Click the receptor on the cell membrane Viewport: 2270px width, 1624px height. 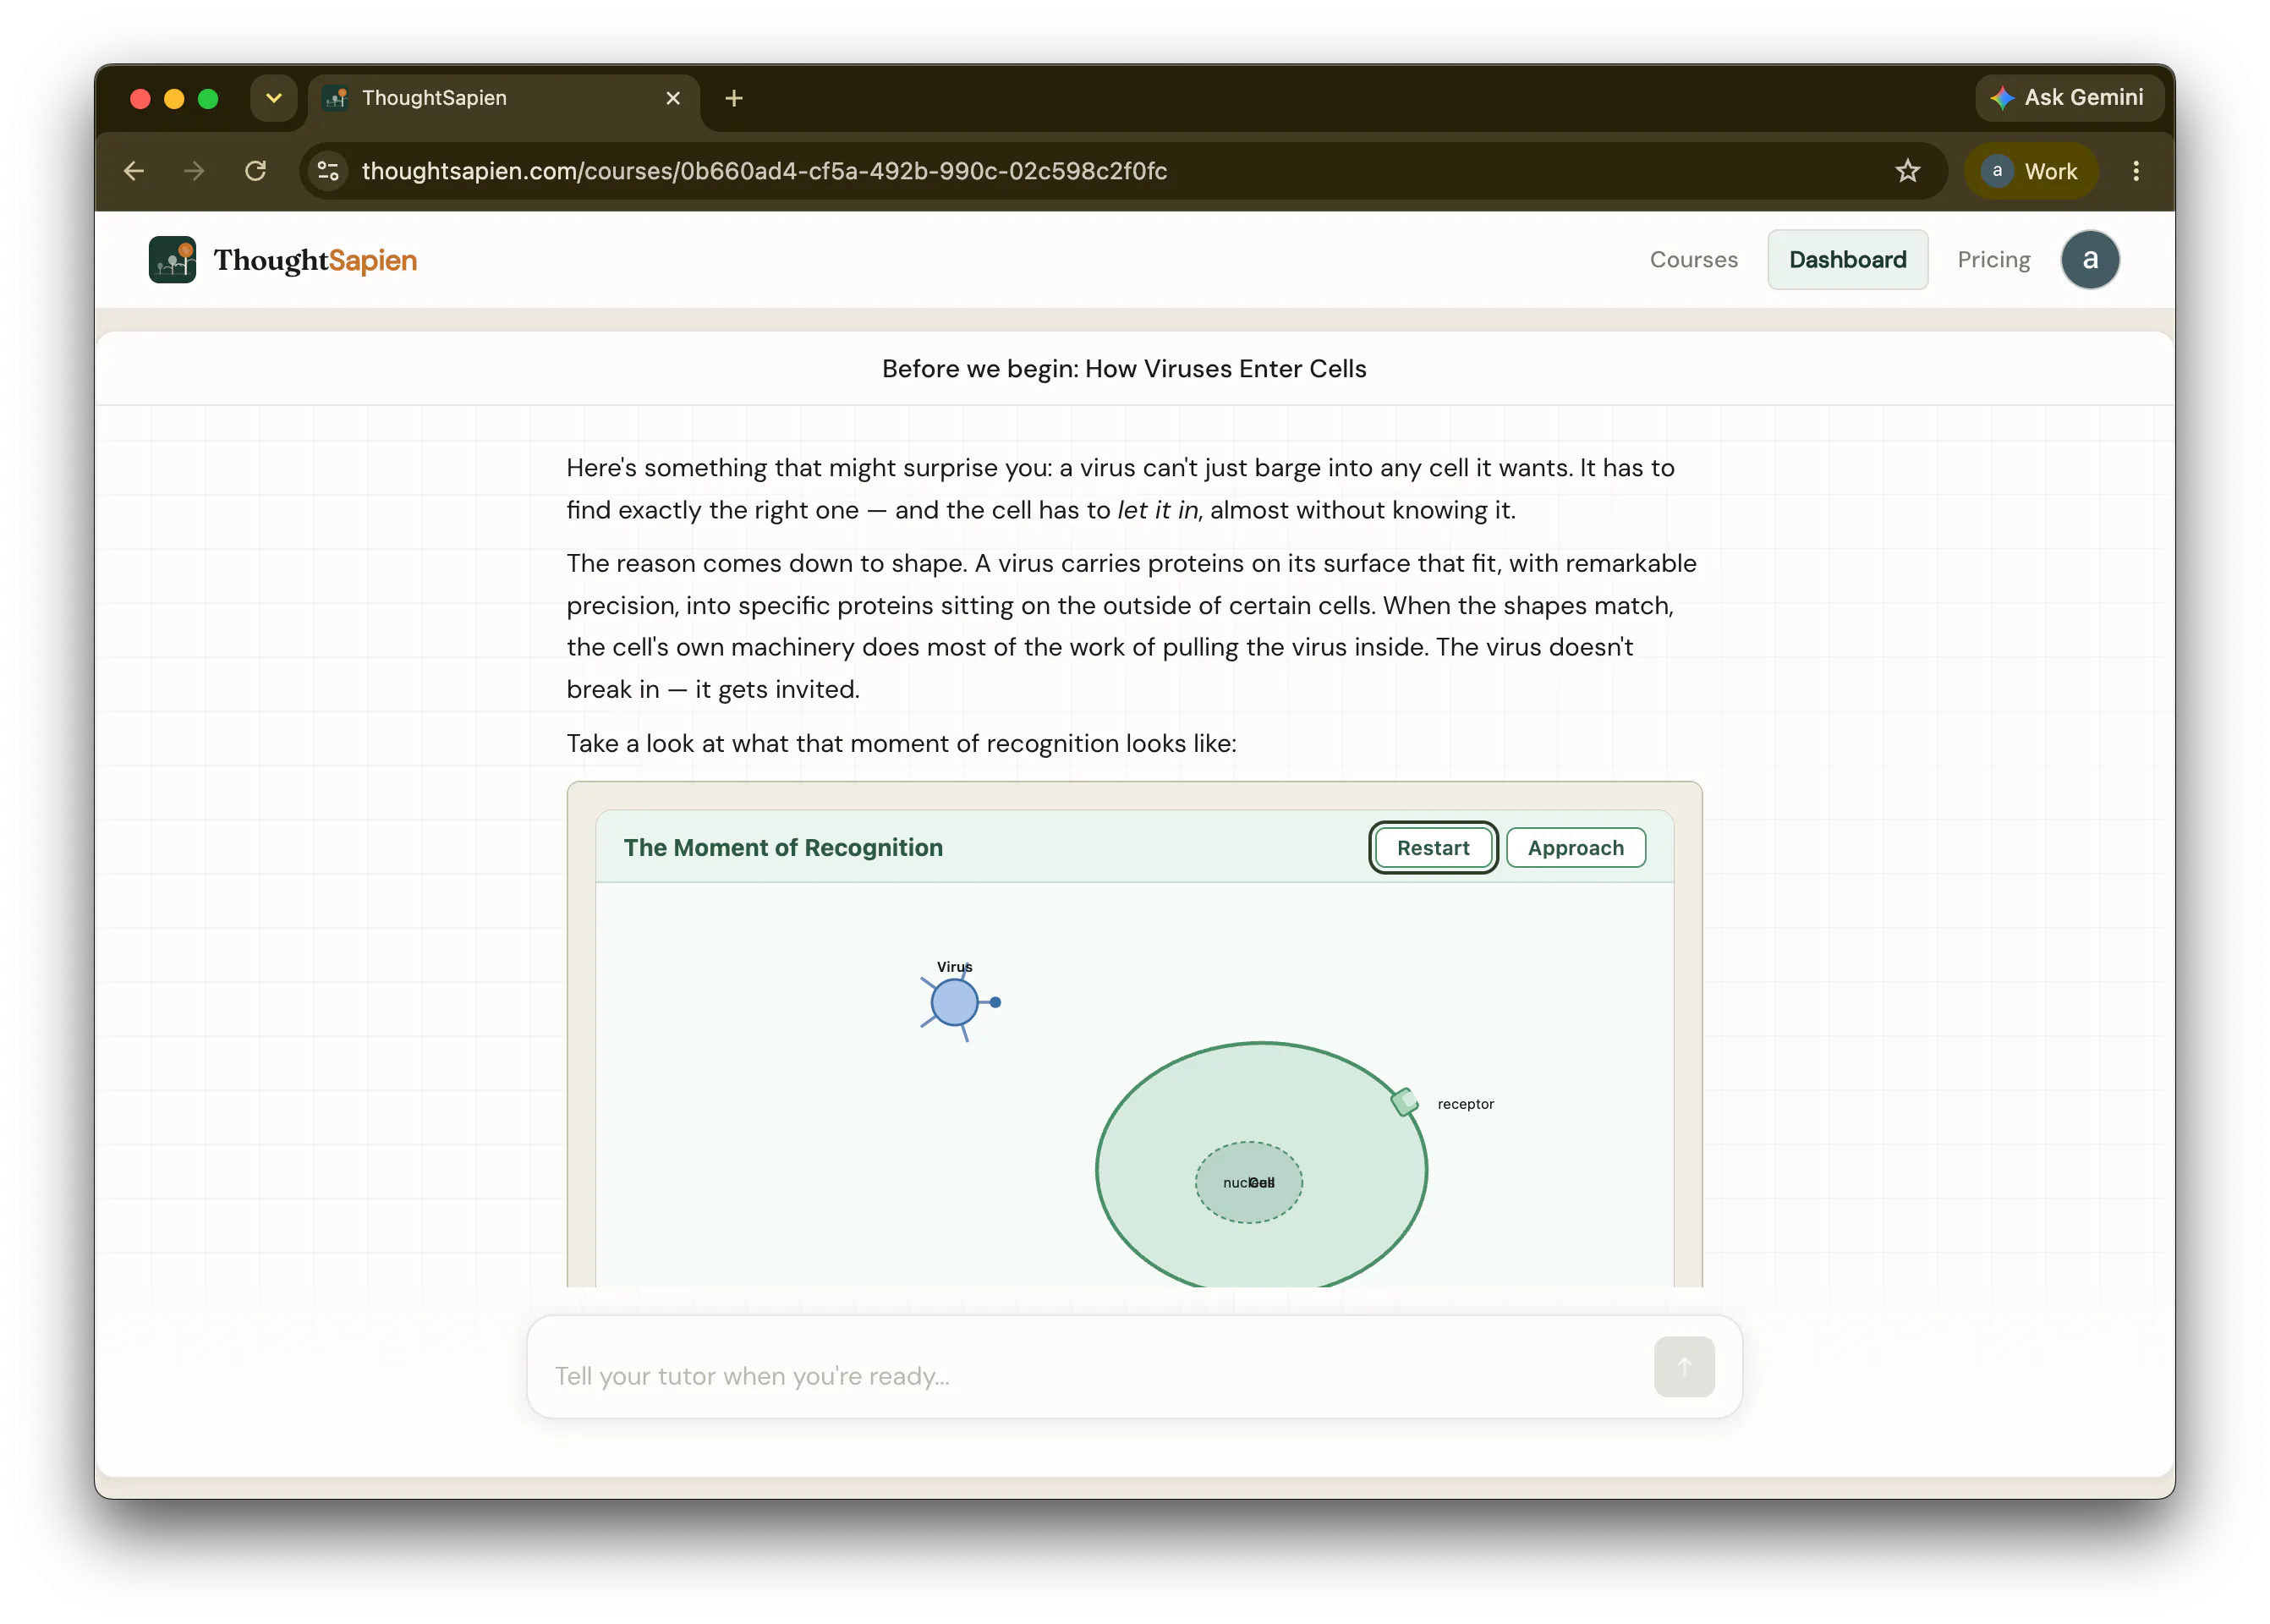(1404, 1101)
